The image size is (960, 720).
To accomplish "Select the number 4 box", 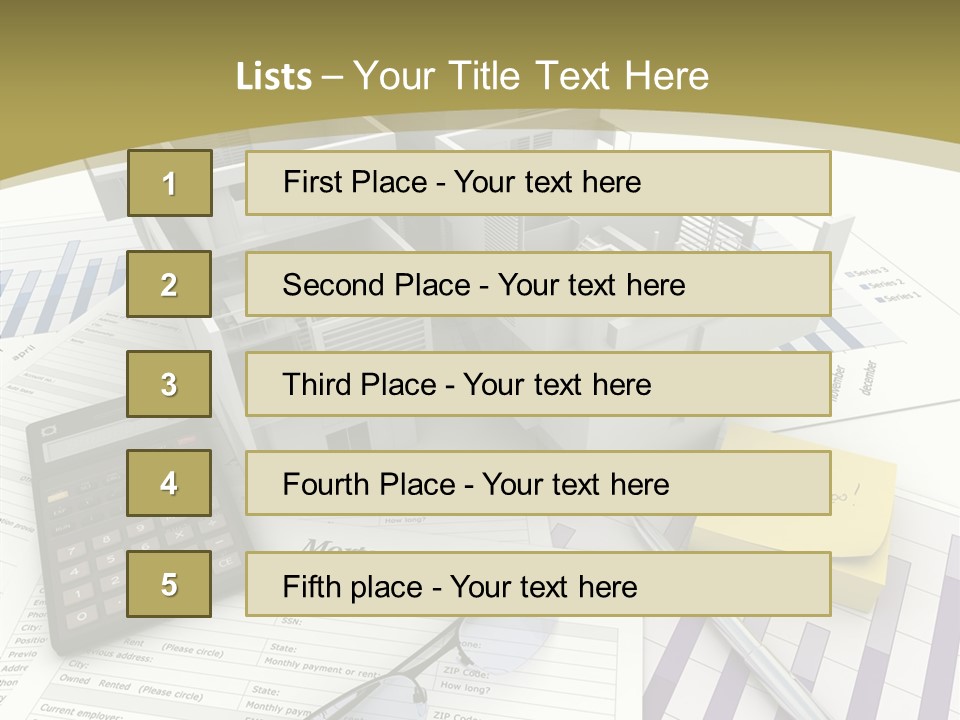I will click(170, 483).
